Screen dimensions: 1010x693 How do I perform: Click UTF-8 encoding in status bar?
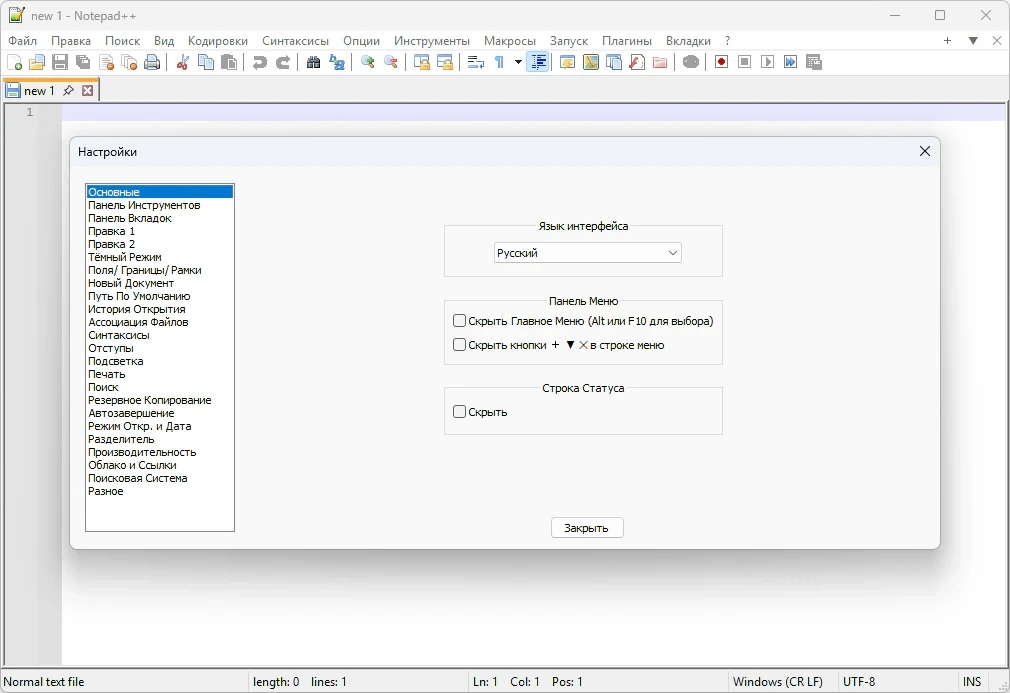click(x=859, y=681)
